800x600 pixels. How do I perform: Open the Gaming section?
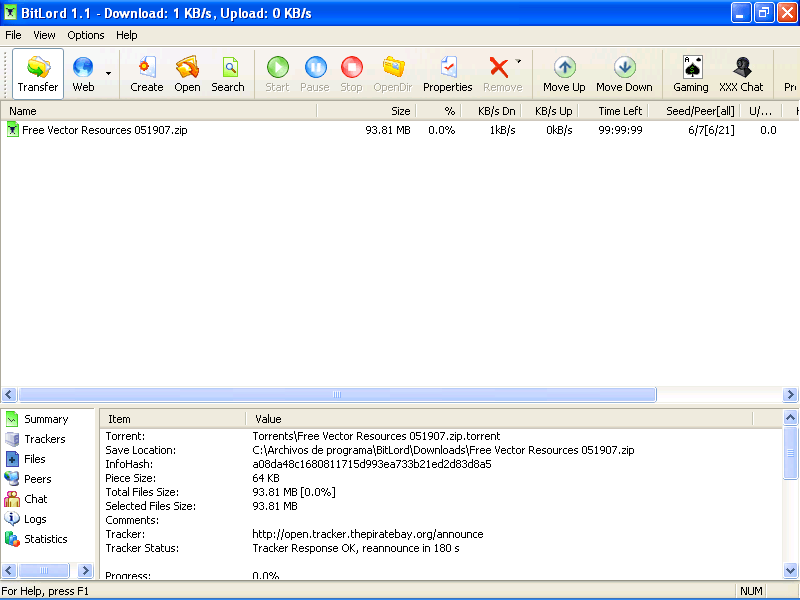pyautogui.click(x=691, y=74)
